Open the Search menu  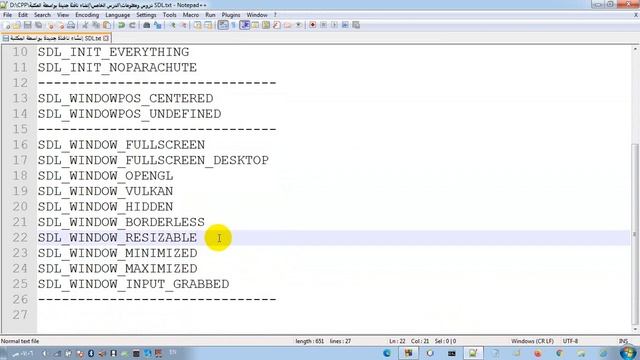[42, 15]
